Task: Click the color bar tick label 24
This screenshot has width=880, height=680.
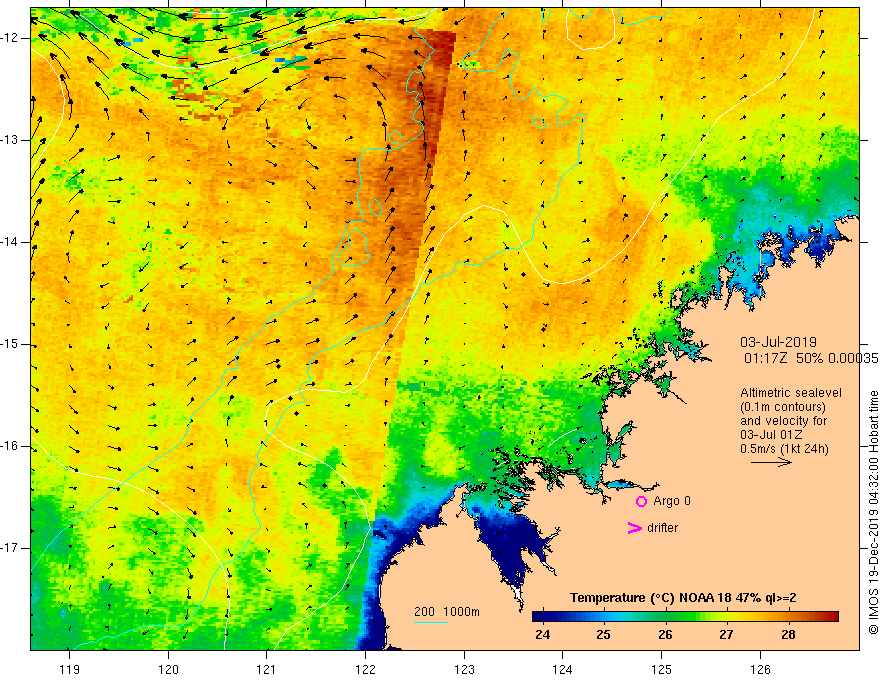Action: tap(542, 635)
